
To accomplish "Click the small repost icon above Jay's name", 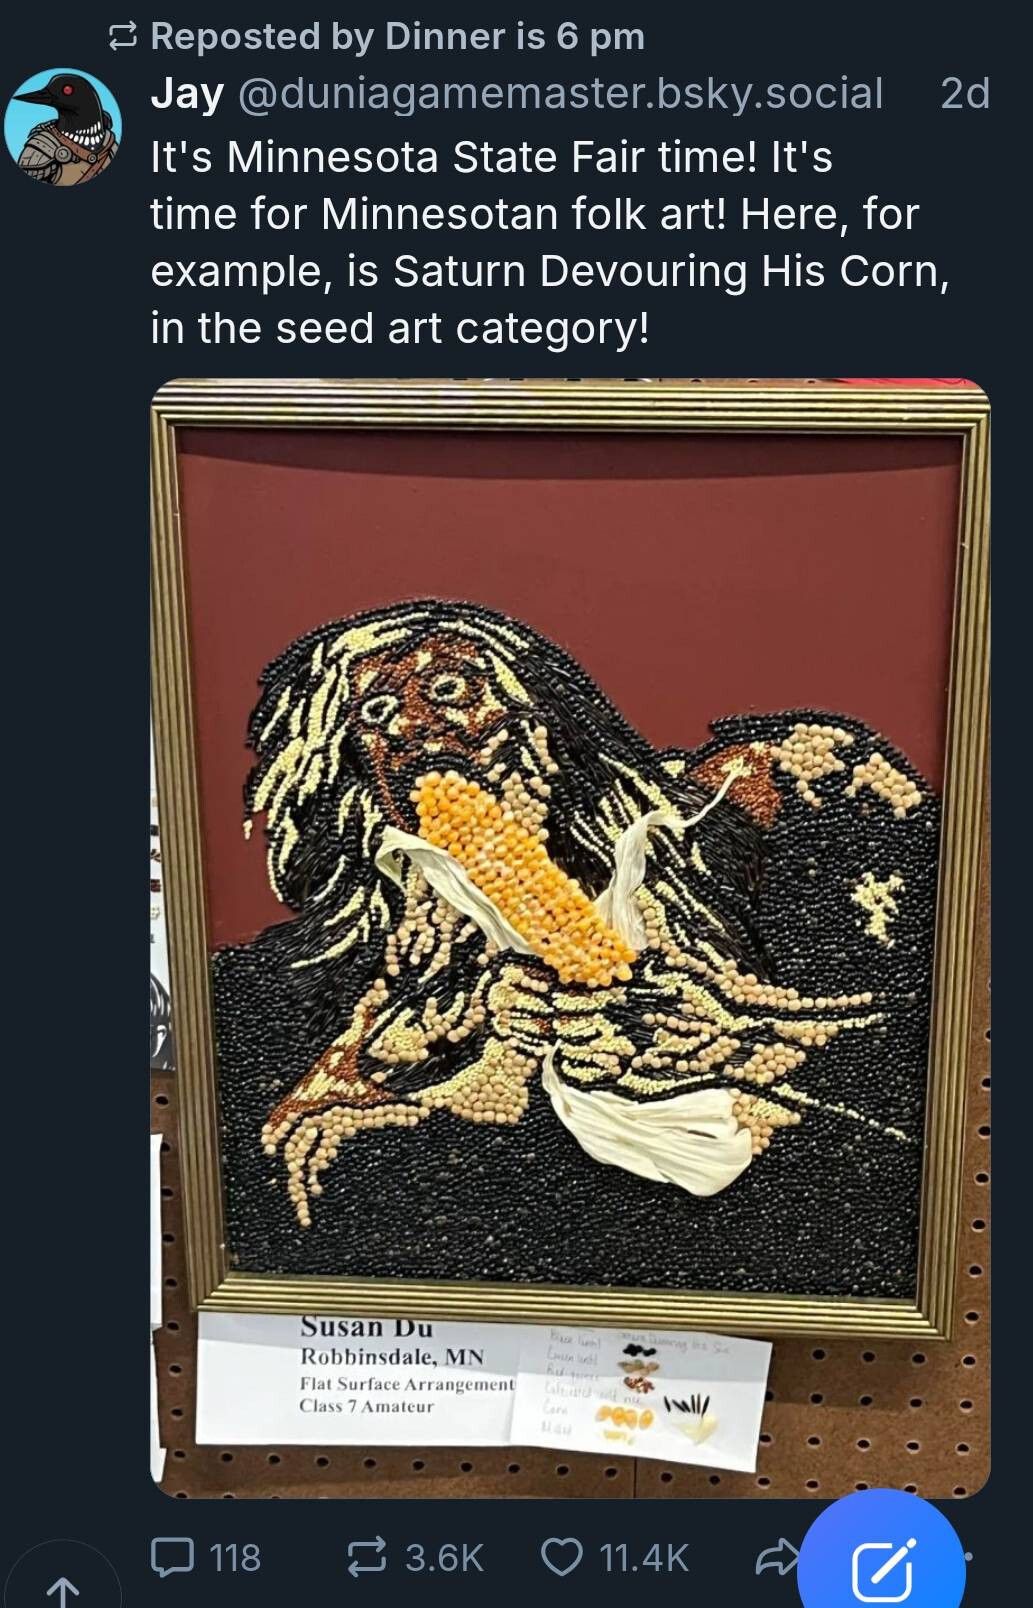I will [x=122, y=37].
